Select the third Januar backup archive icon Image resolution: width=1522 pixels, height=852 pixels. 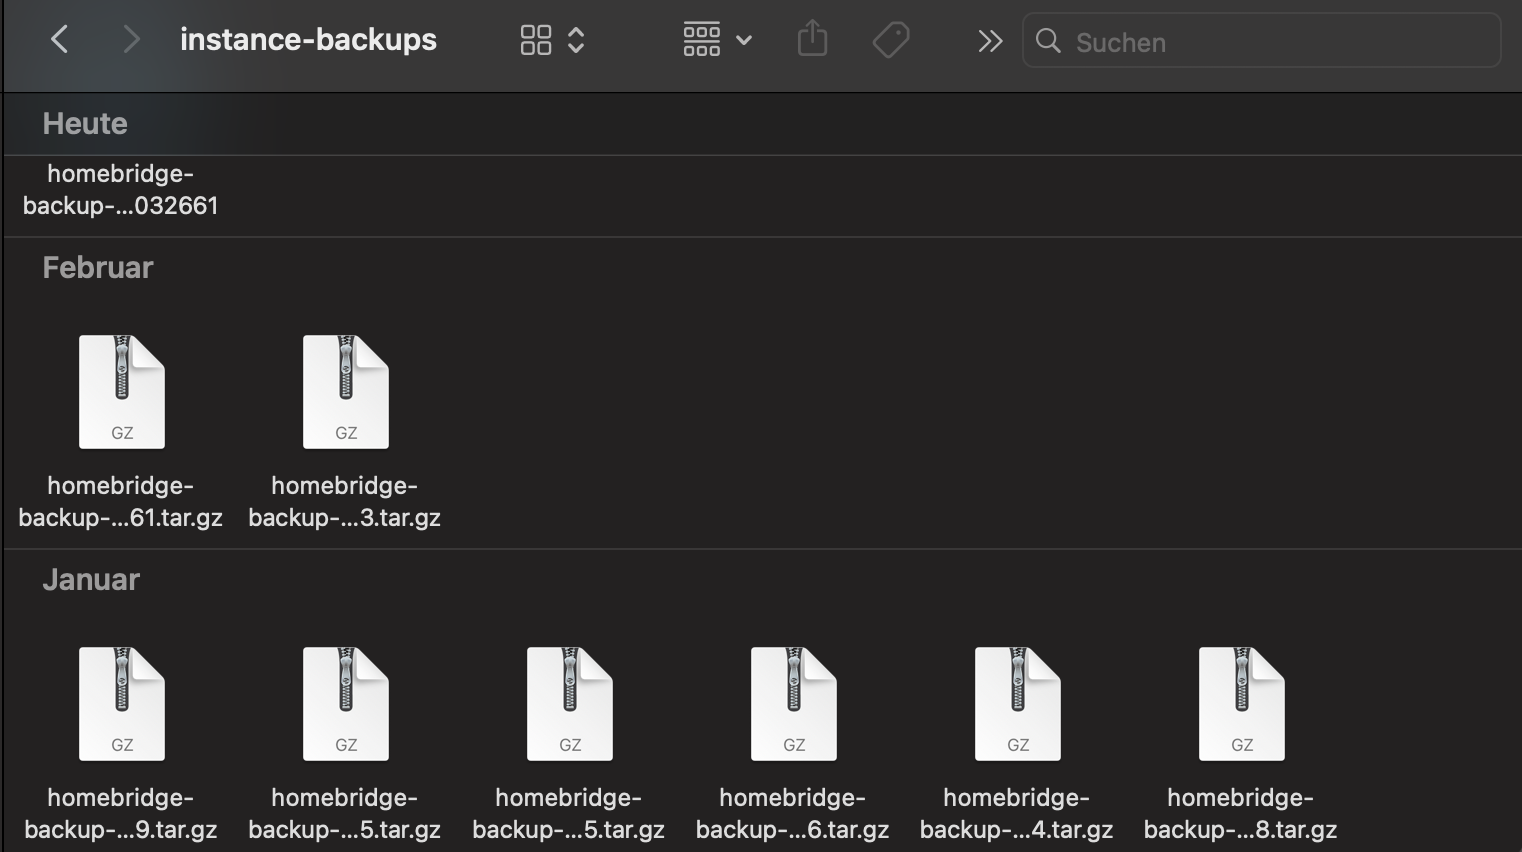tap(570, 704)
